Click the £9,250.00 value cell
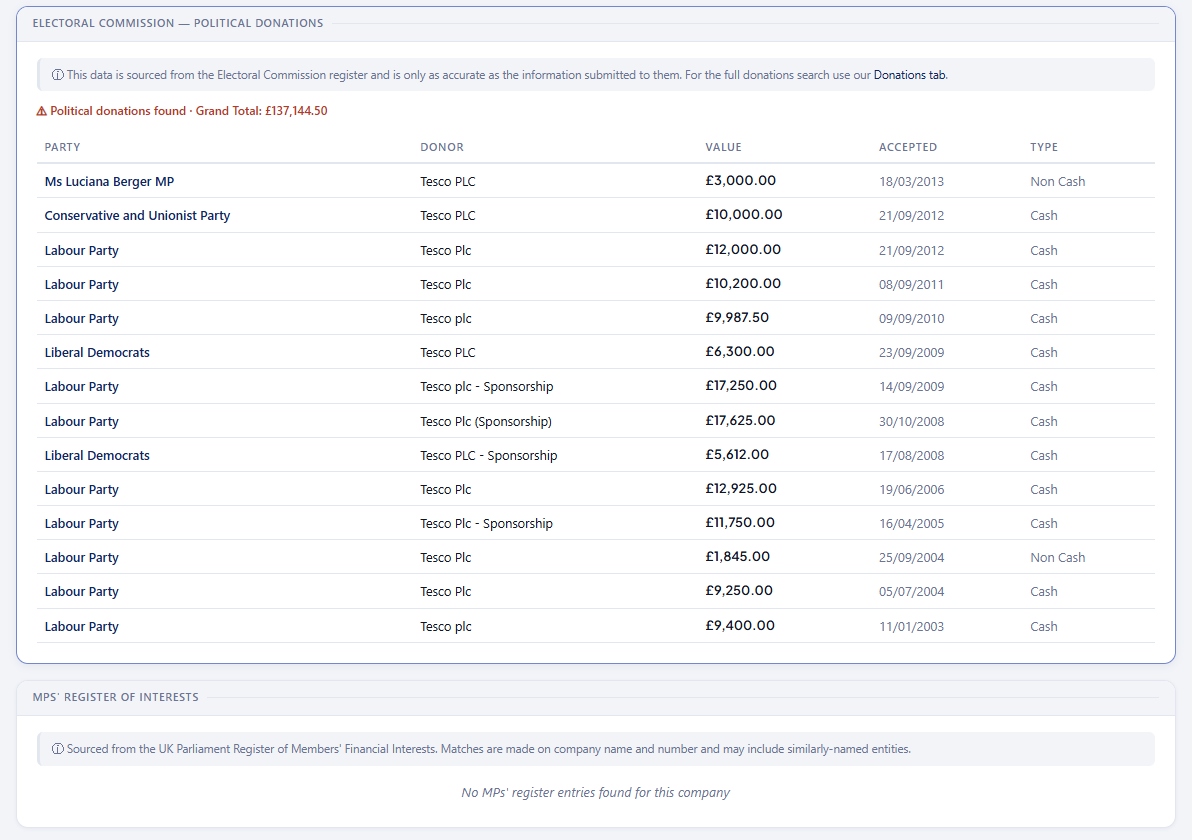 [739, 591]
